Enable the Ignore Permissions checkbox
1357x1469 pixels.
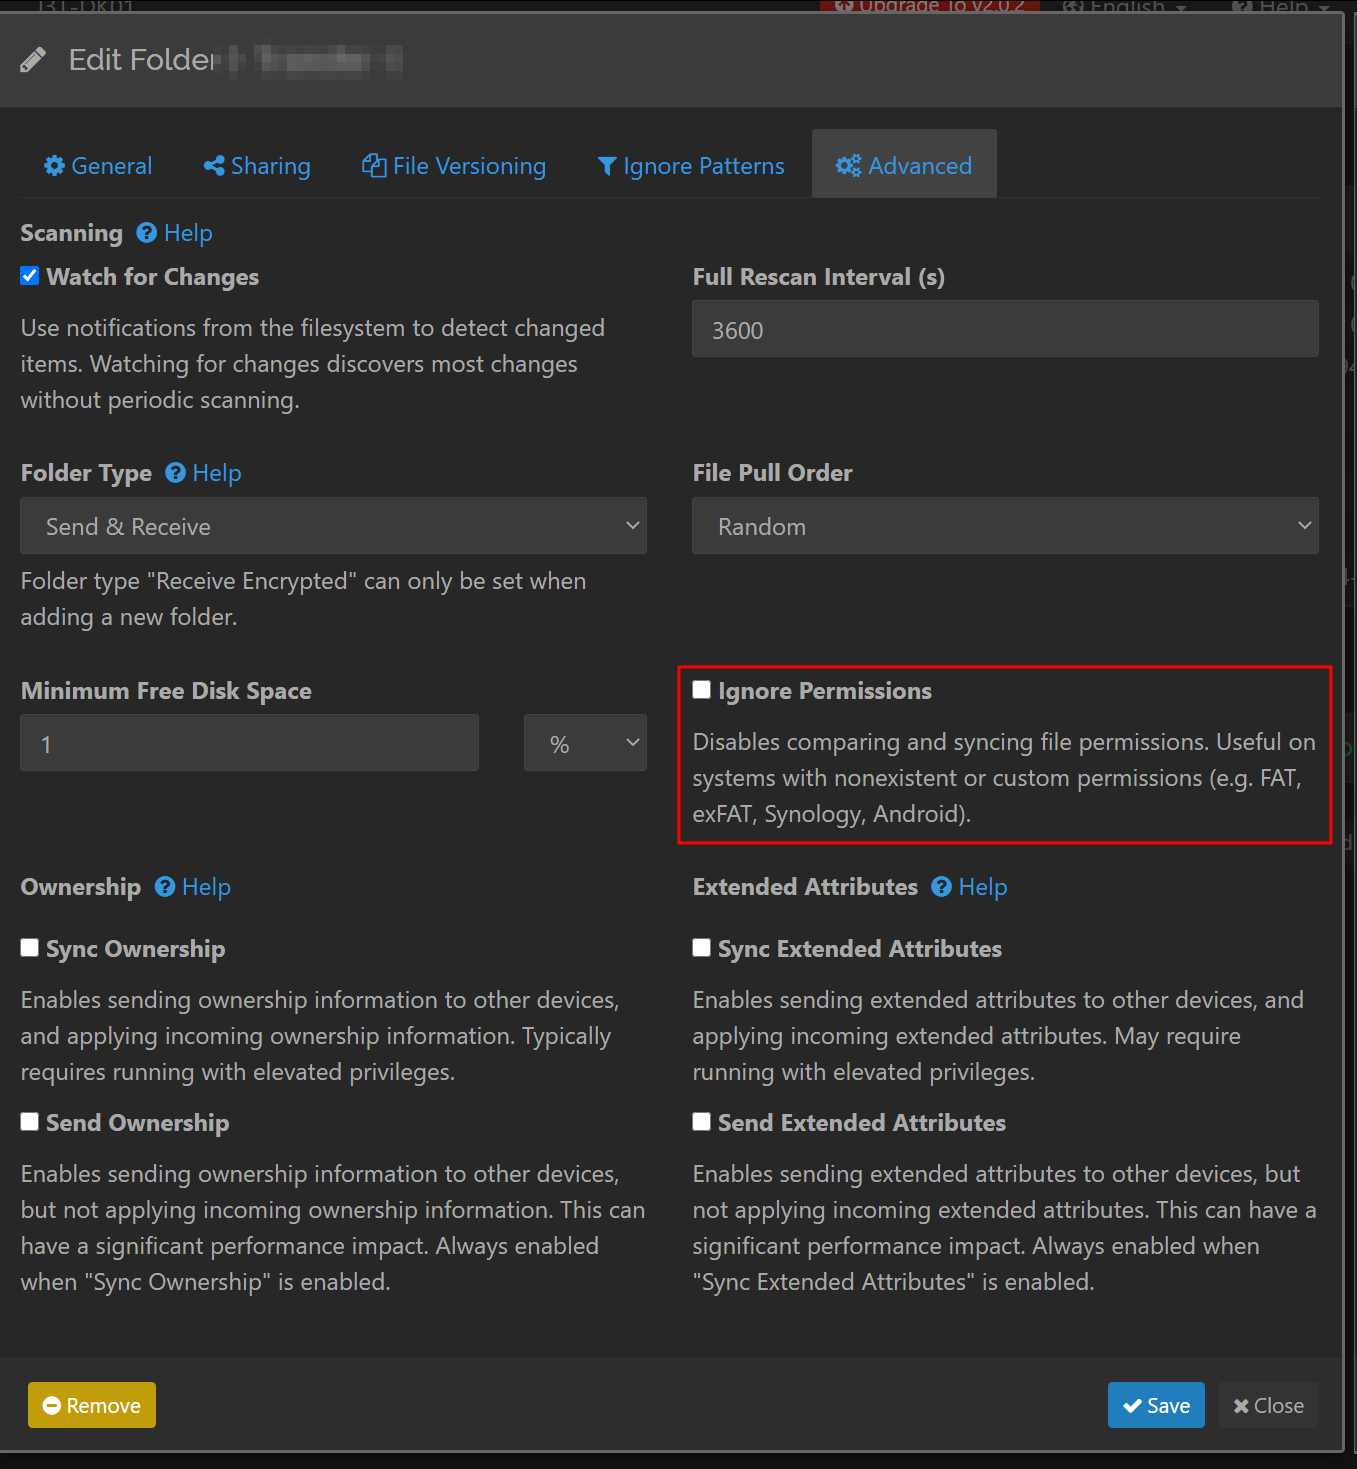point(702,690)
